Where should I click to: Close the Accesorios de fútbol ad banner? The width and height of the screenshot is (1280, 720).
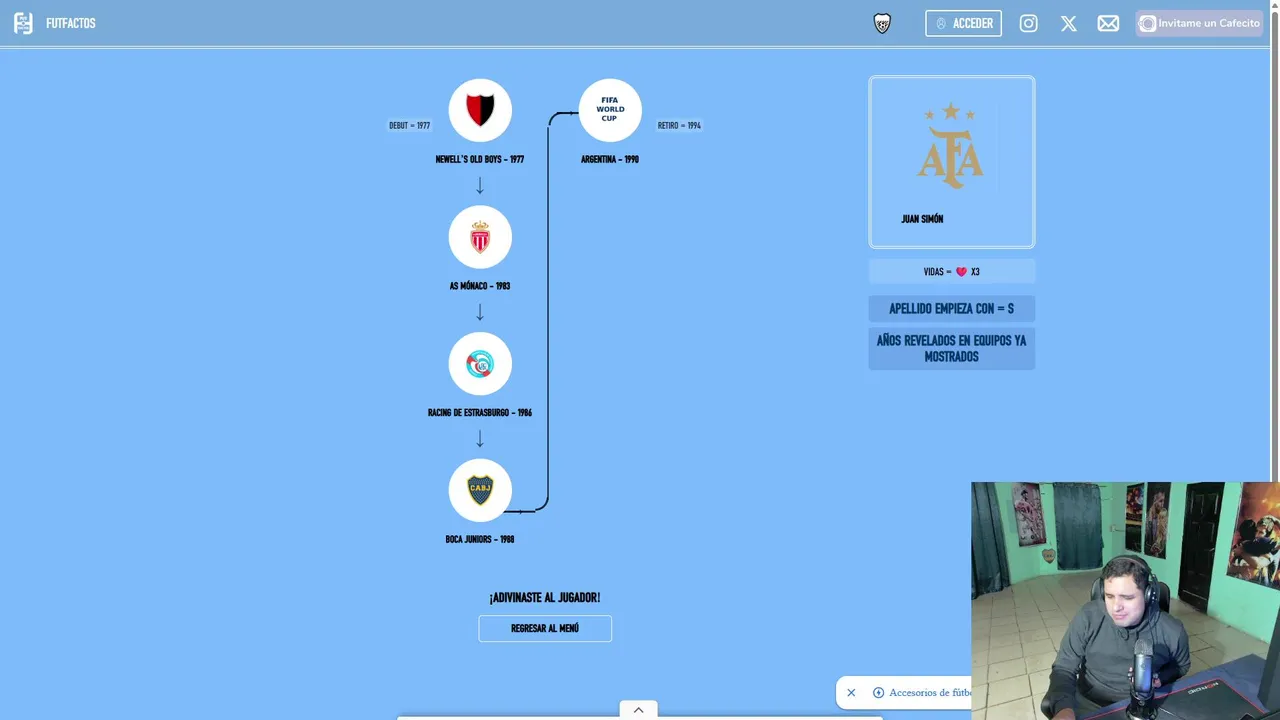(851, 692)
